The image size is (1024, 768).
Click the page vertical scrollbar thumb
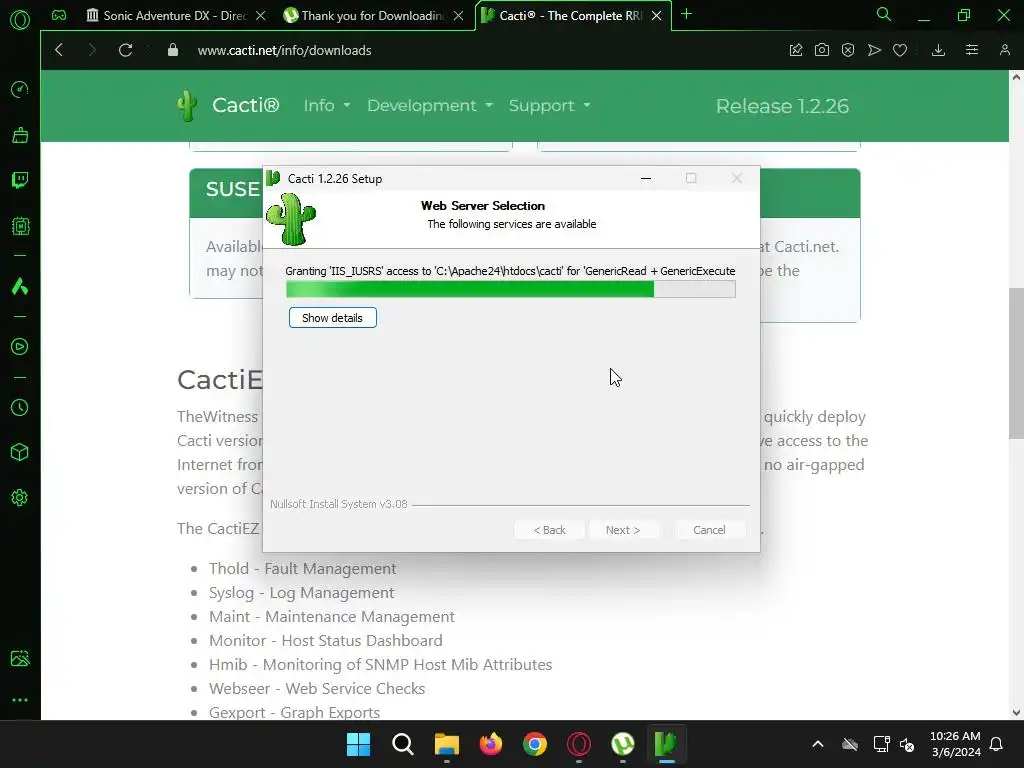[x=1016, y=363]
